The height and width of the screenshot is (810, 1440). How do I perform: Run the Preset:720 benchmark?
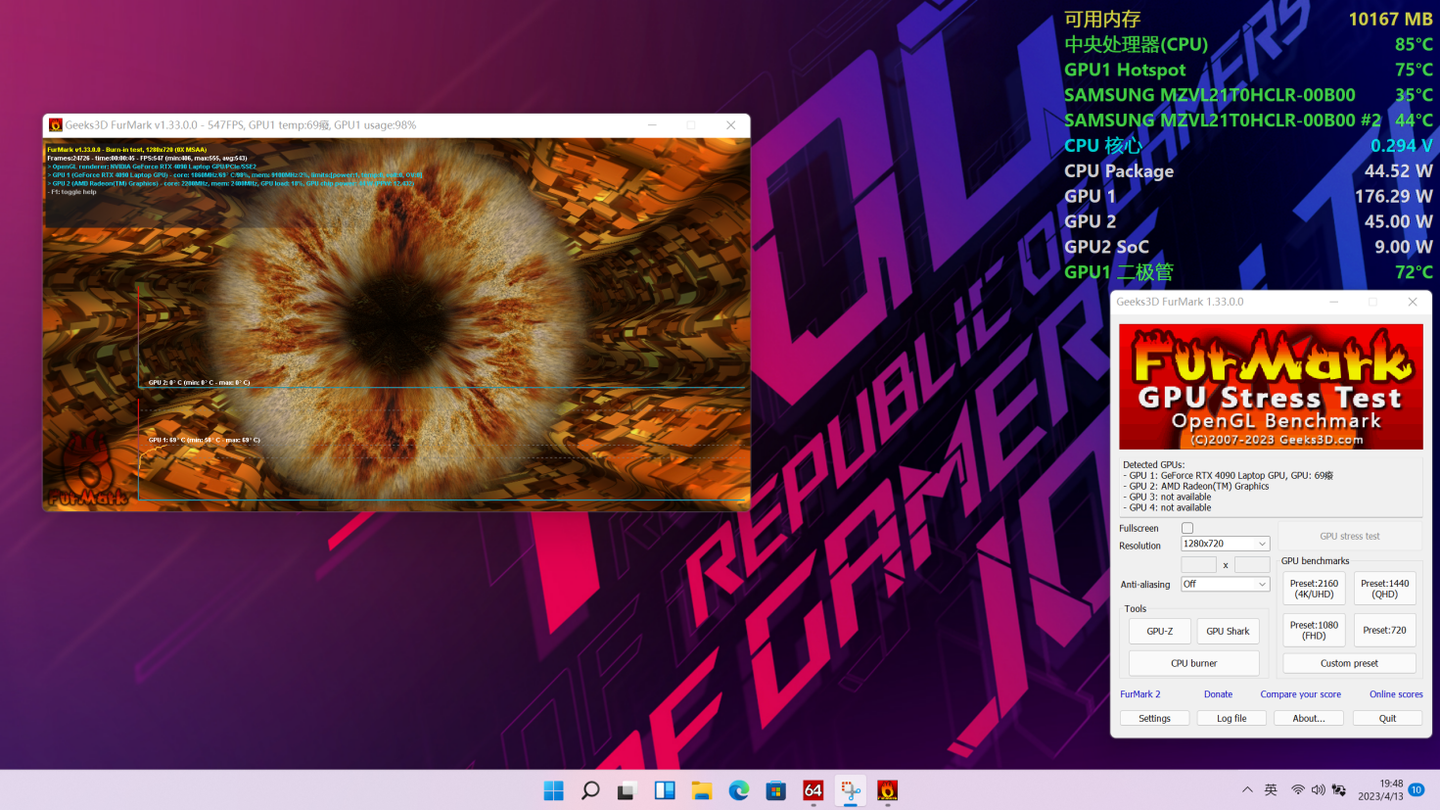(x=1385, y=630)
